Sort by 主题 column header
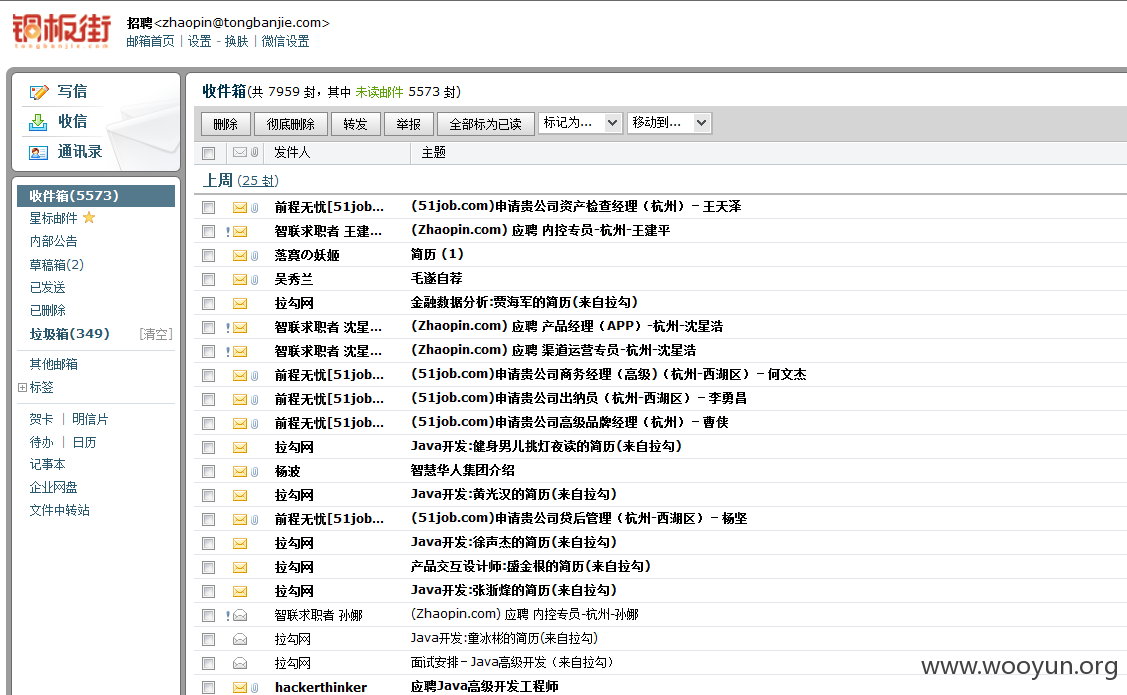The image size is (1127, 695). click(433, 152)
